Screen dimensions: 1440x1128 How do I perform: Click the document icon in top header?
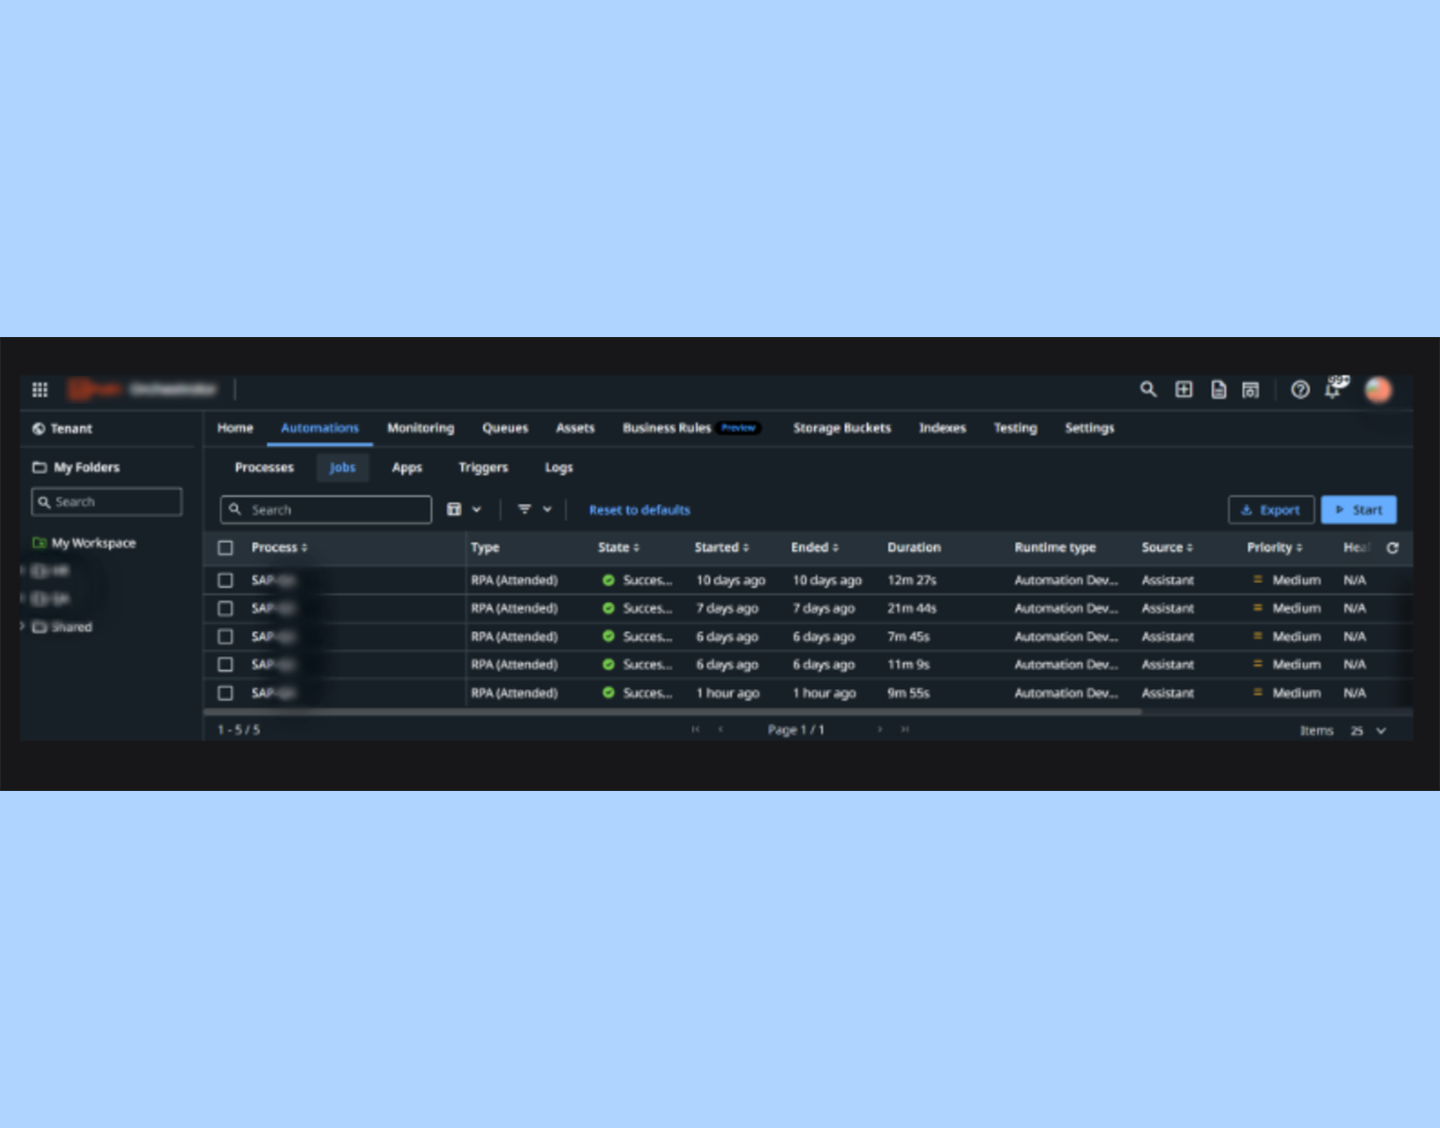[1218, 390]
